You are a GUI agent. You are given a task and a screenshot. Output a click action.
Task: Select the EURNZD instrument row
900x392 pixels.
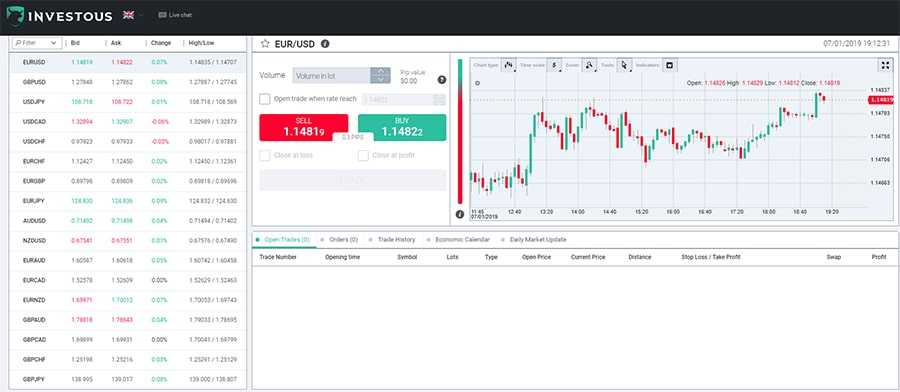click(x=128, y=300)
